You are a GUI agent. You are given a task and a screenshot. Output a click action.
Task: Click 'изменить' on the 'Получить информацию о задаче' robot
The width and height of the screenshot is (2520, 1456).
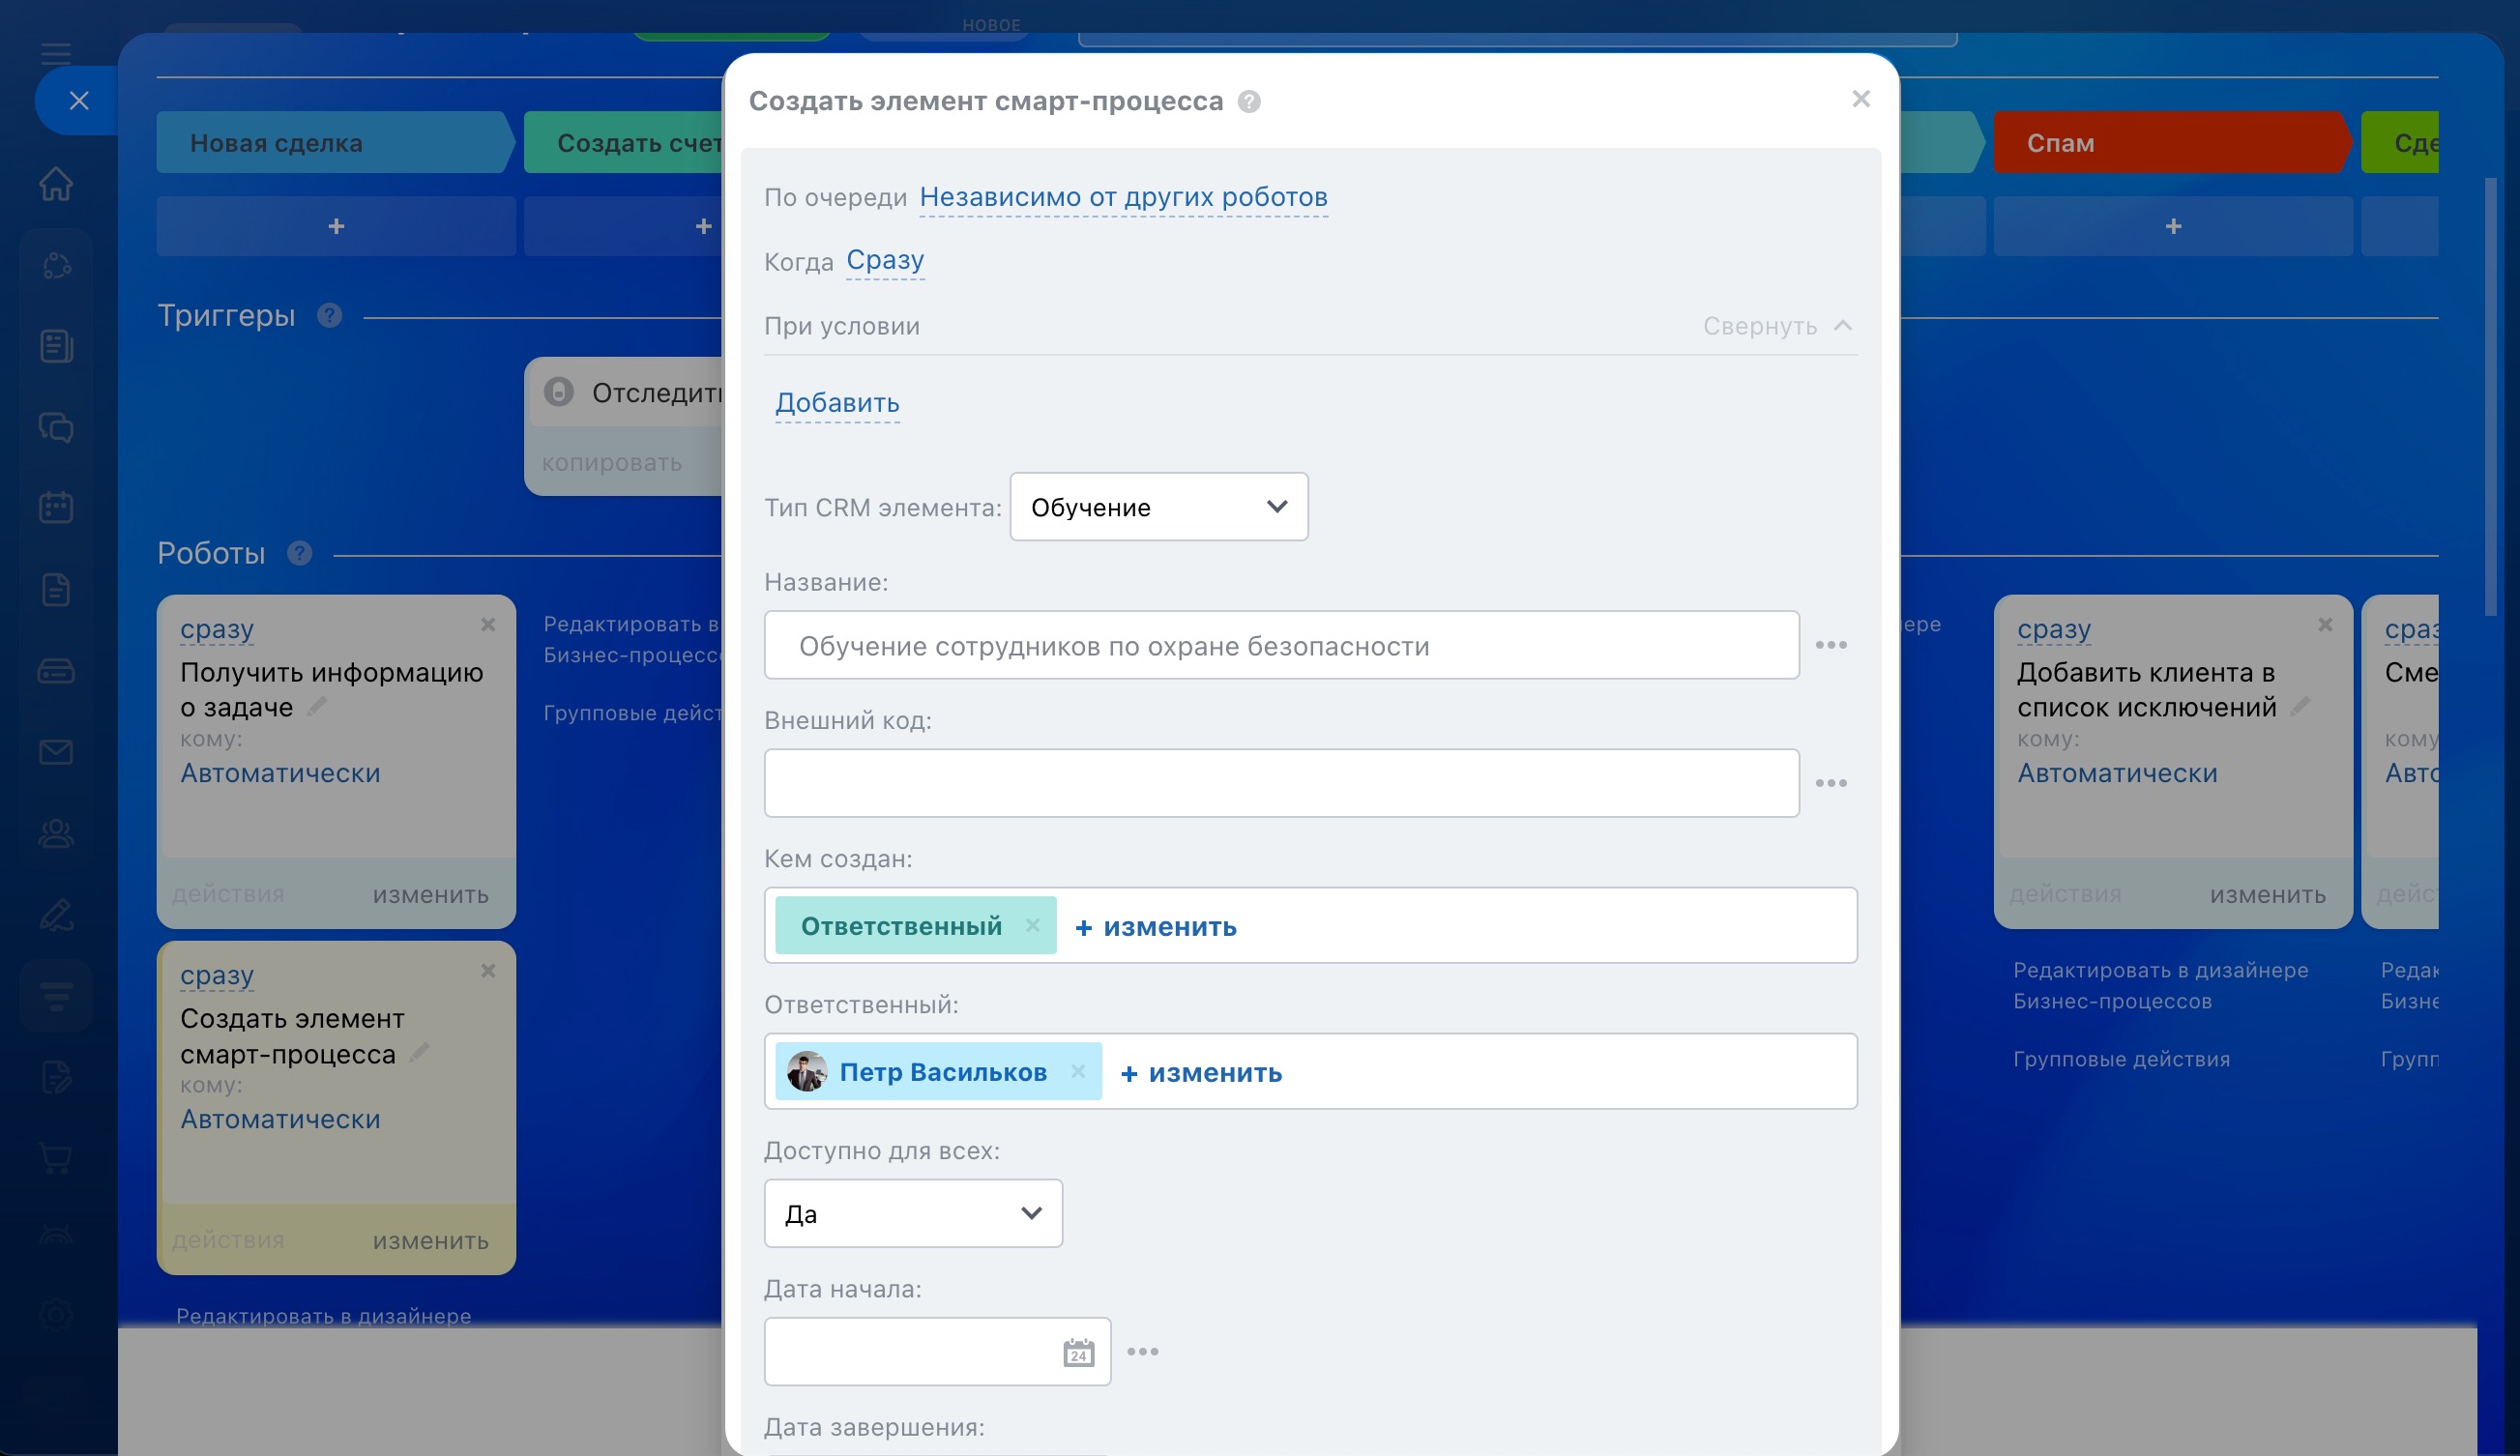pos(431,895)
